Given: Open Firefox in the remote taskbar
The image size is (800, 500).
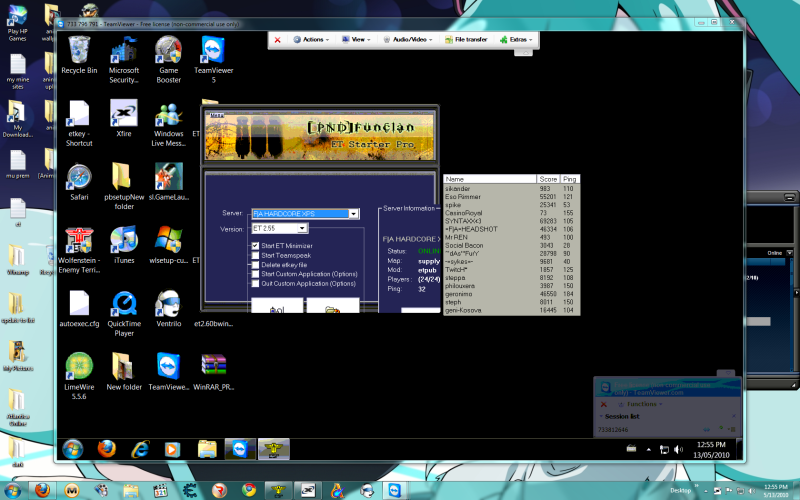Looking at the screenshot, I should point(107,449).
